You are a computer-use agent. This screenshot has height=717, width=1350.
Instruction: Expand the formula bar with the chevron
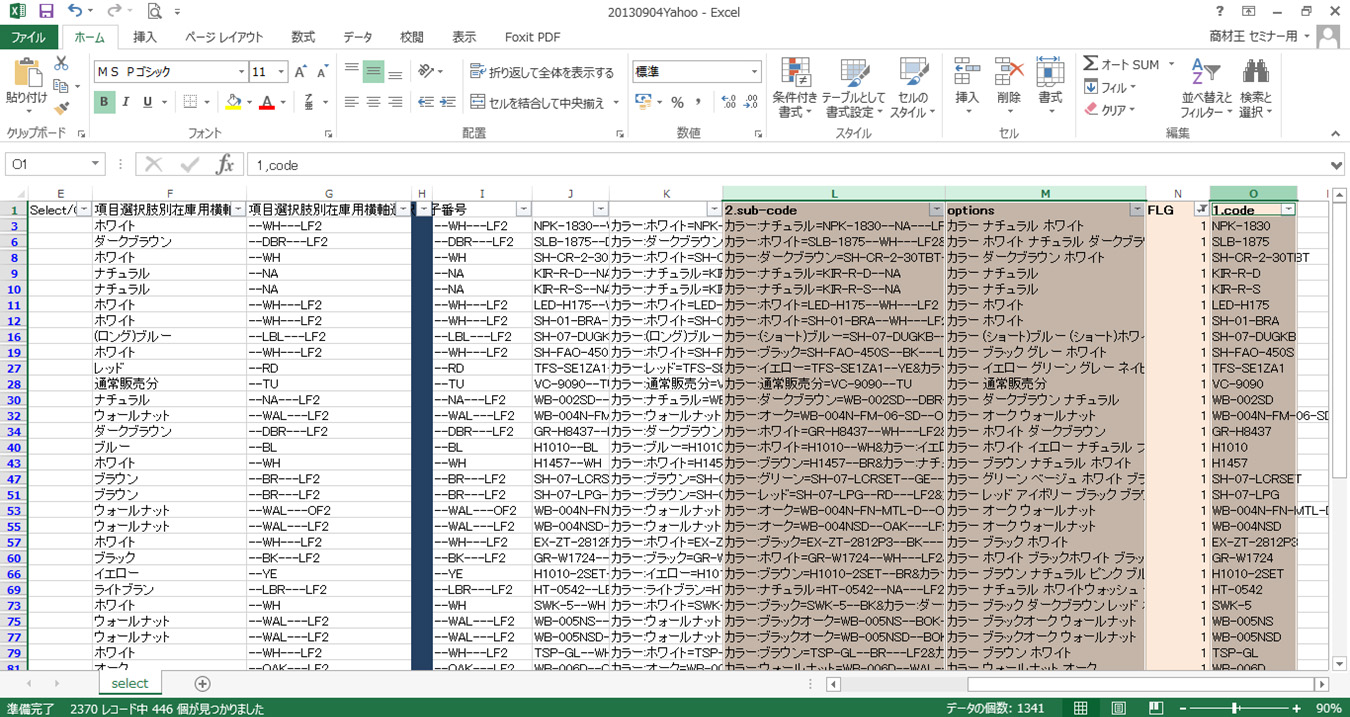coord(1337,165)
